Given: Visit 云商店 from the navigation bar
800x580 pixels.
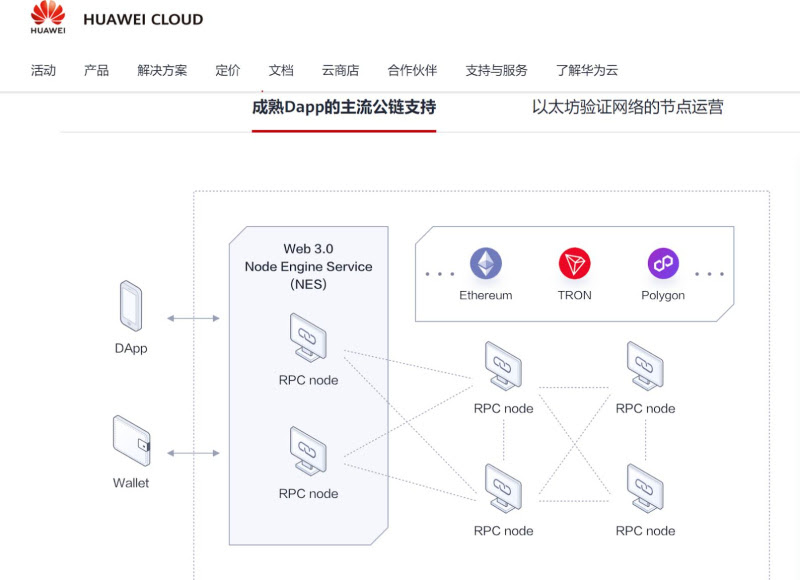Looking at the screenshot, I should coord(340,70).
